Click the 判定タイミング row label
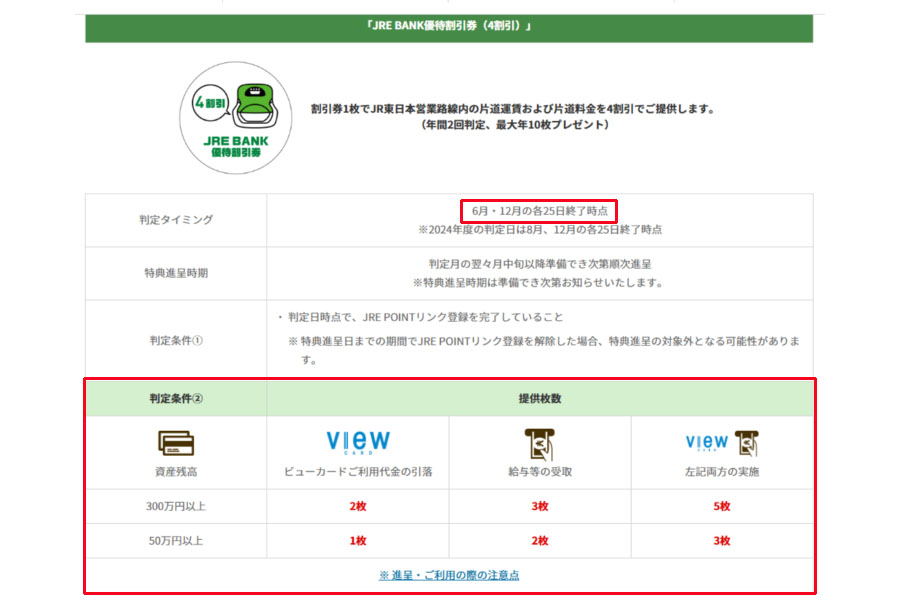900x600 pixels. [x=176, y=219]
